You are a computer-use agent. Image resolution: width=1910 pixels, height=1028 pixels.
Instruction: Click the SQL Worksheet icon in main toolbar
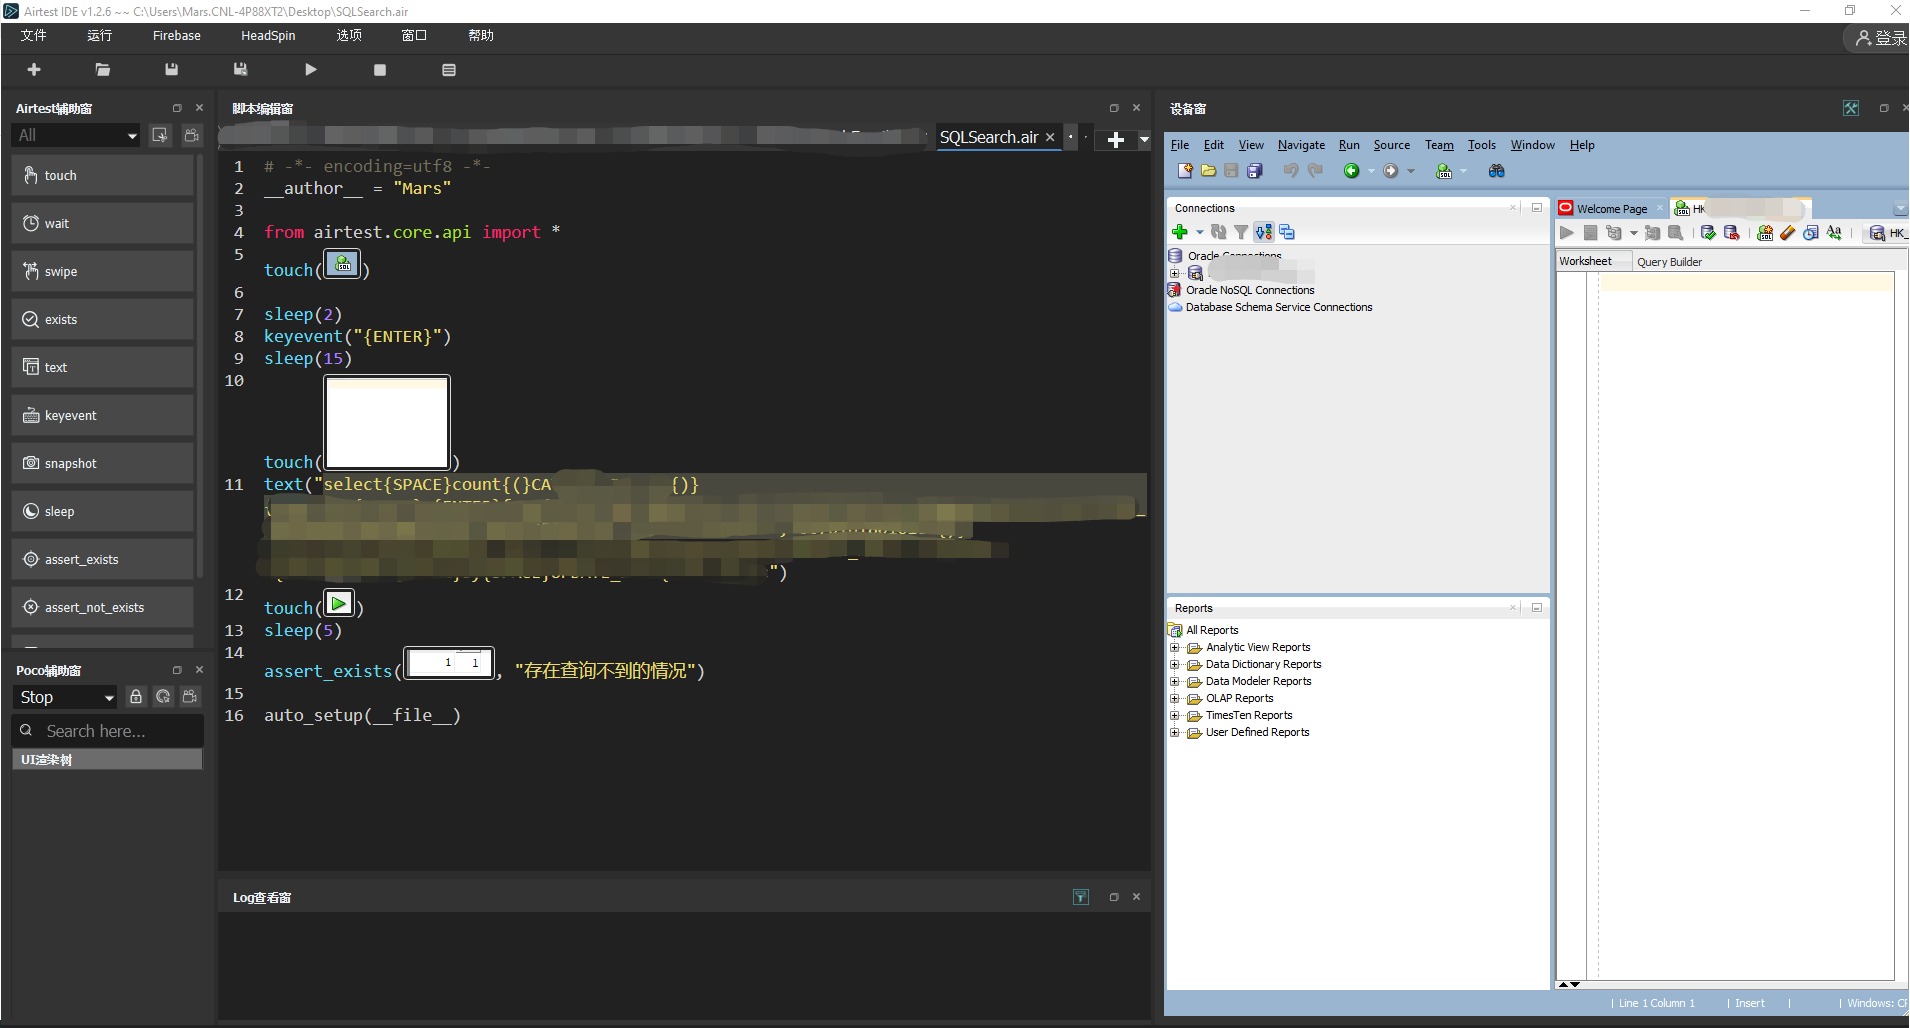pyautogui.click(x=1444, y=171)
